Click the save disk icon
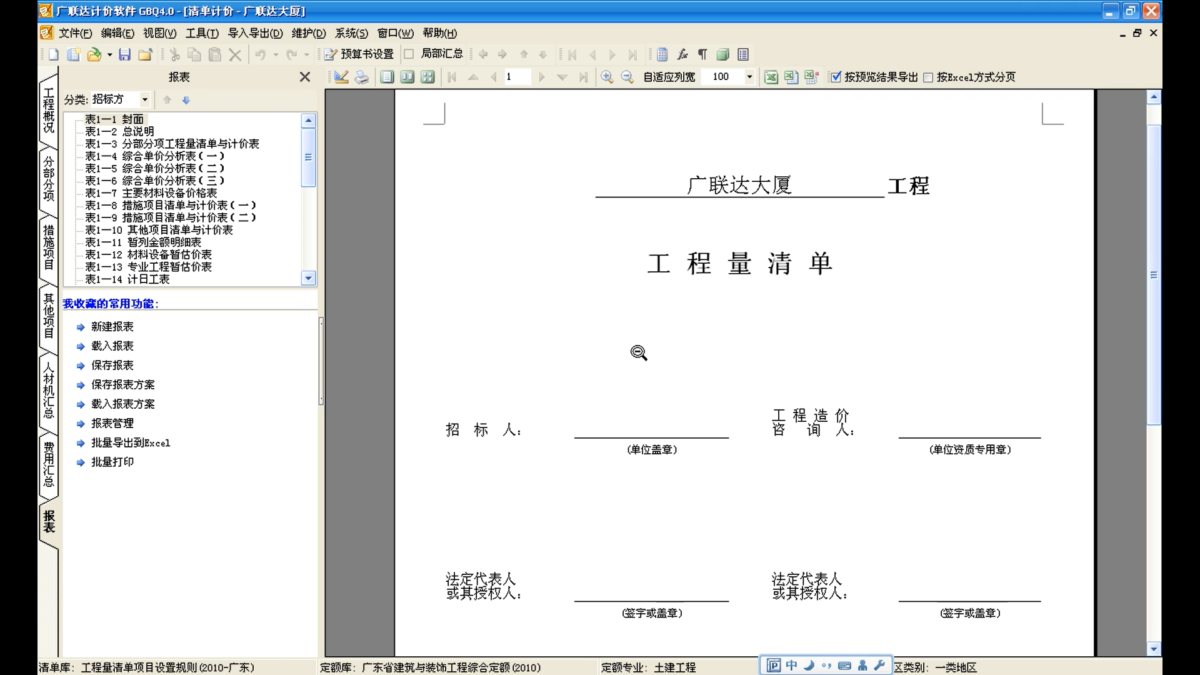The width and height of the screenshot is (1200, 675). [125, 55]
